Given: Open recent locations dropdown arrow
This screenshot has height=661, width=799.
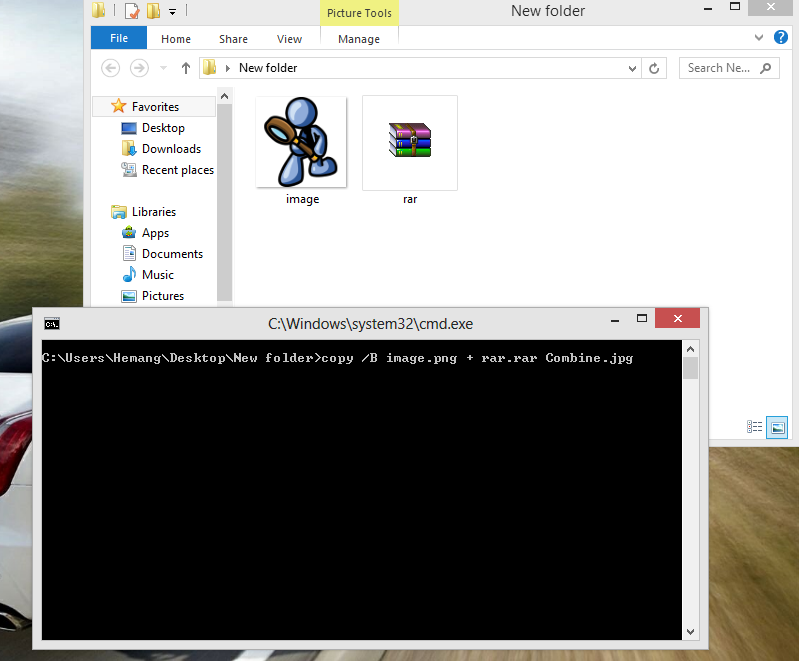Looking at the screenshot, I should [164, 68].
